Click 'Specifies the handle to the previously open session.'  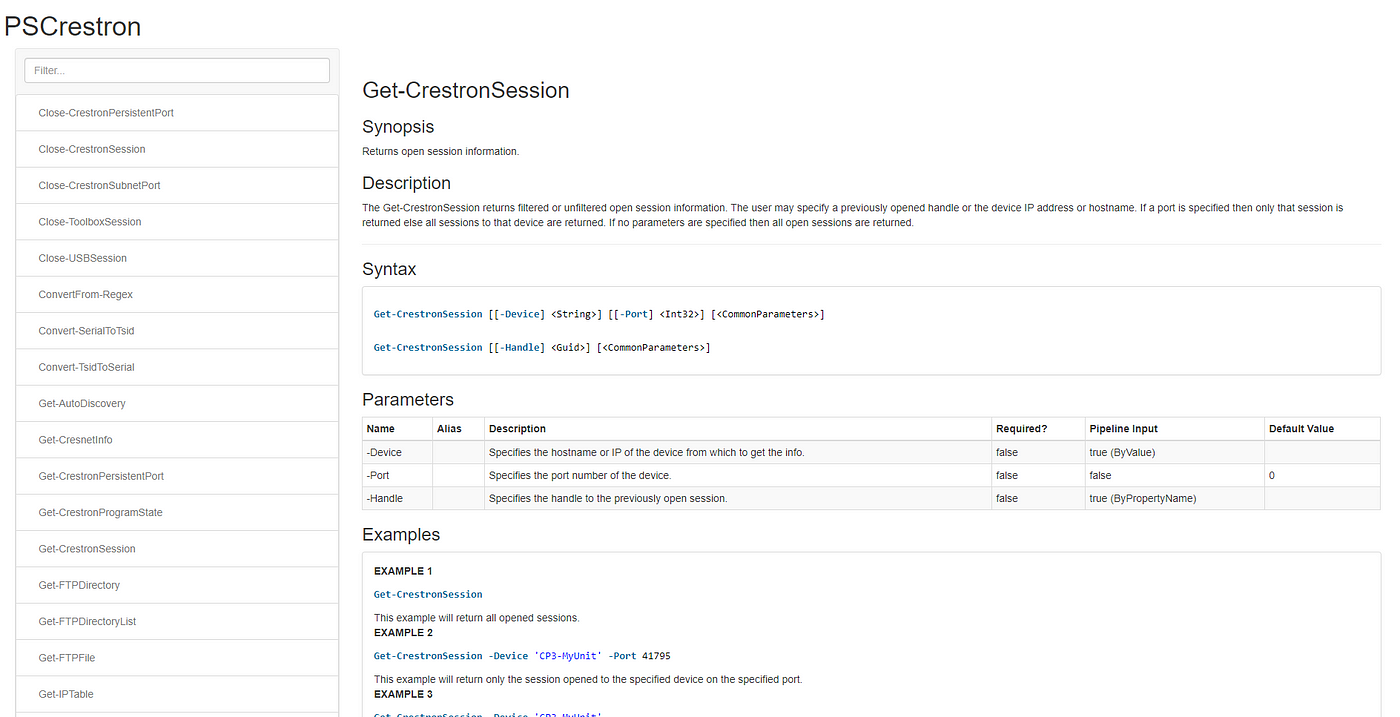pos(608,498)
